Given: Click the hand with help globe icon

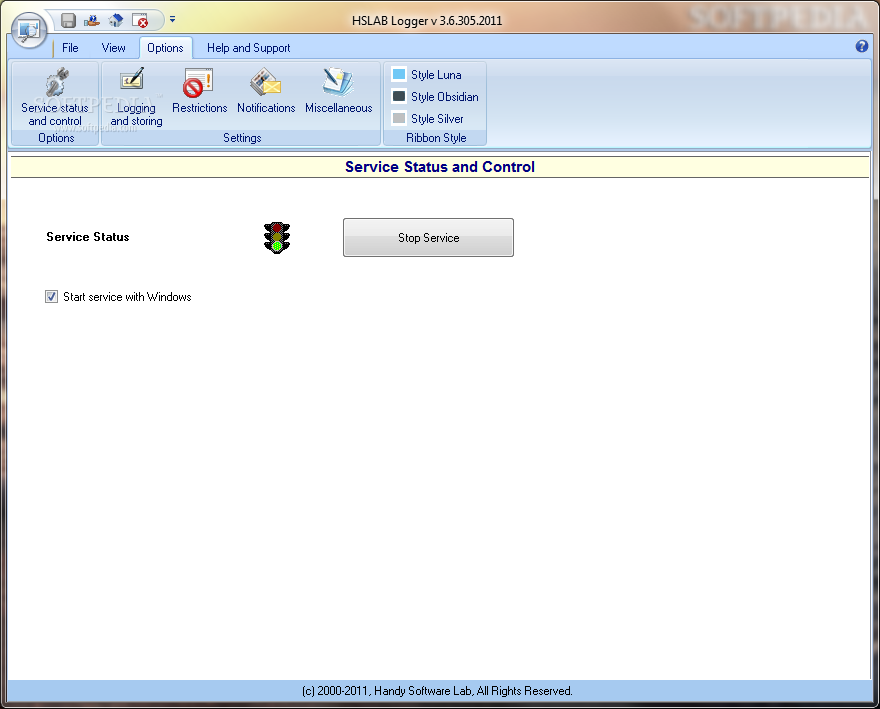Looking at the screenshot, I should (91, 21).
